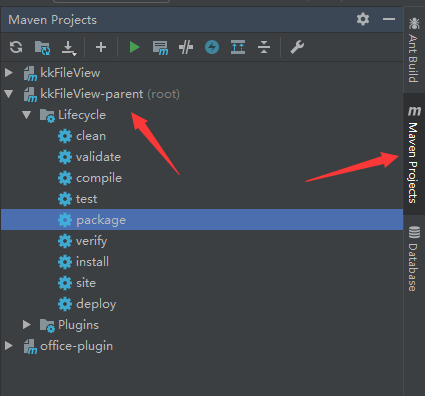The image size is (425, 396).
Task: Click the Show Dependencies toolbar icon
Action: click(238, 47)
